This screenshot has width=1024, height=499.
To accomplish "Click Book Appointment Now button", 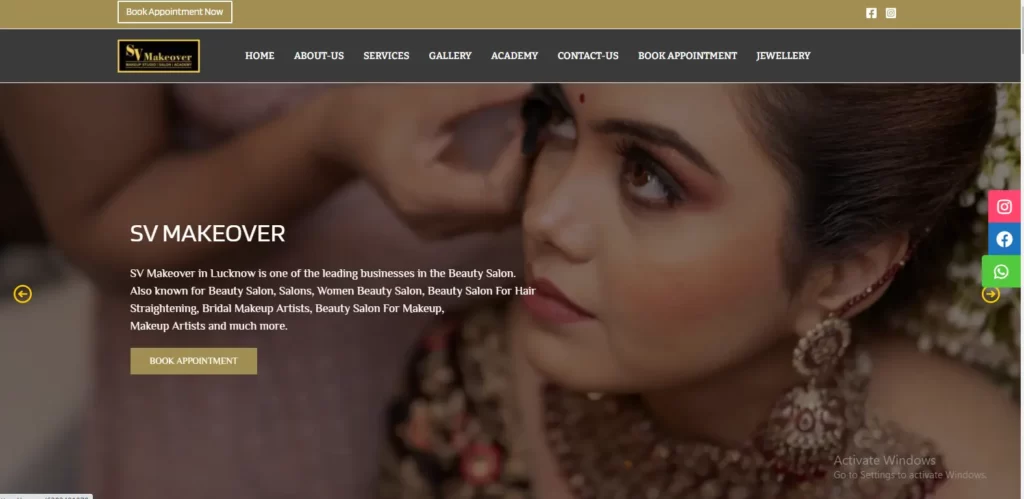I will tap(174, 12).
